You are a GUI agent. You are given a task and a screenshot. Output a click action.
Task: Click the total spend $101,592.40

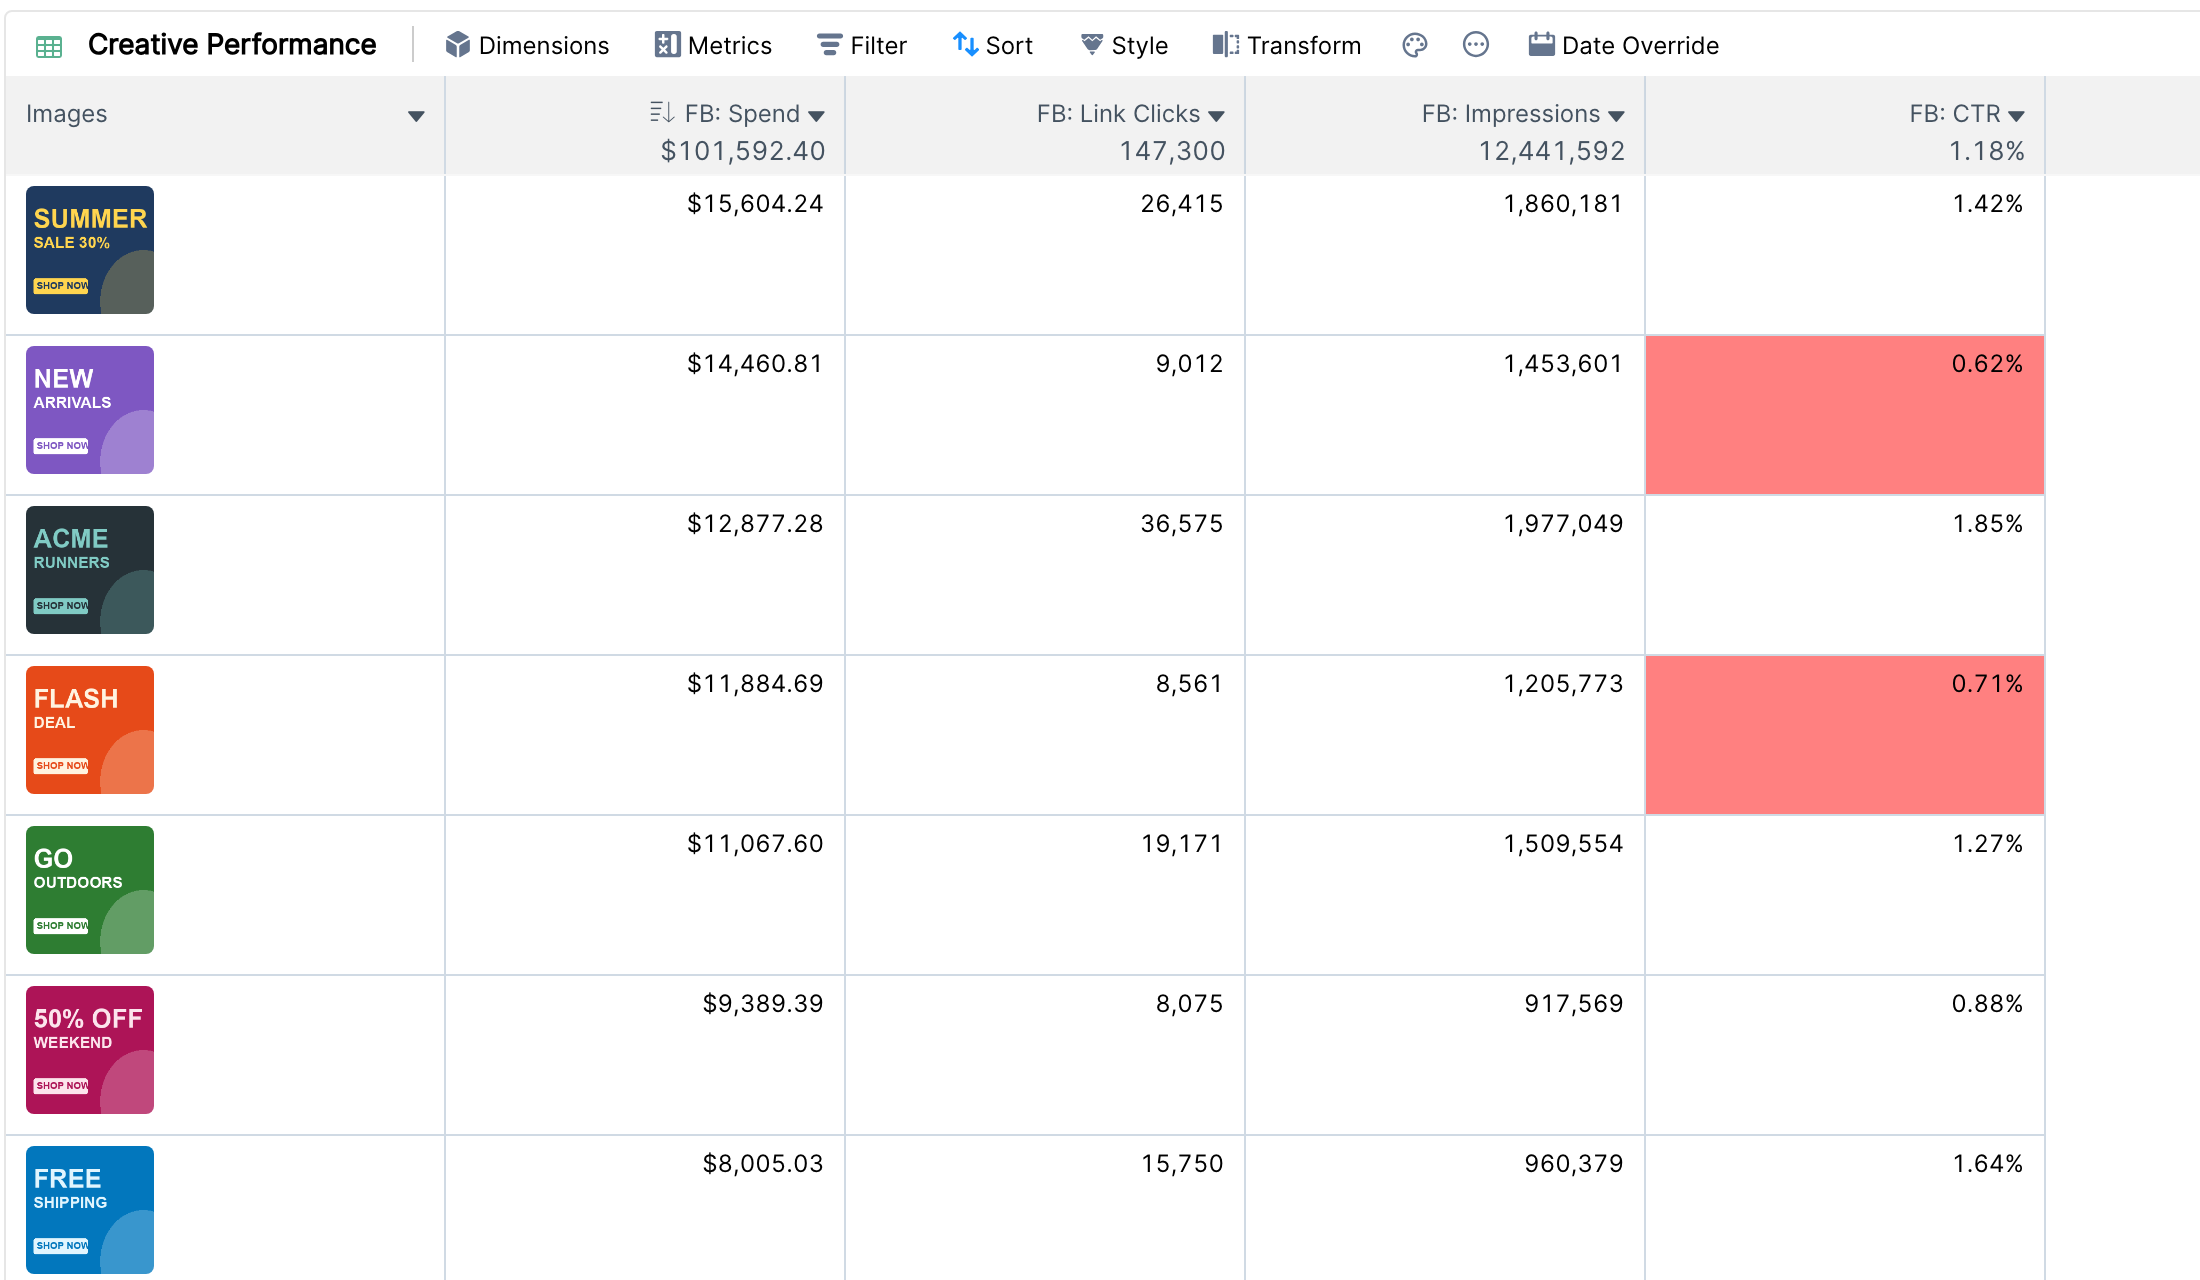click(743, 151)
